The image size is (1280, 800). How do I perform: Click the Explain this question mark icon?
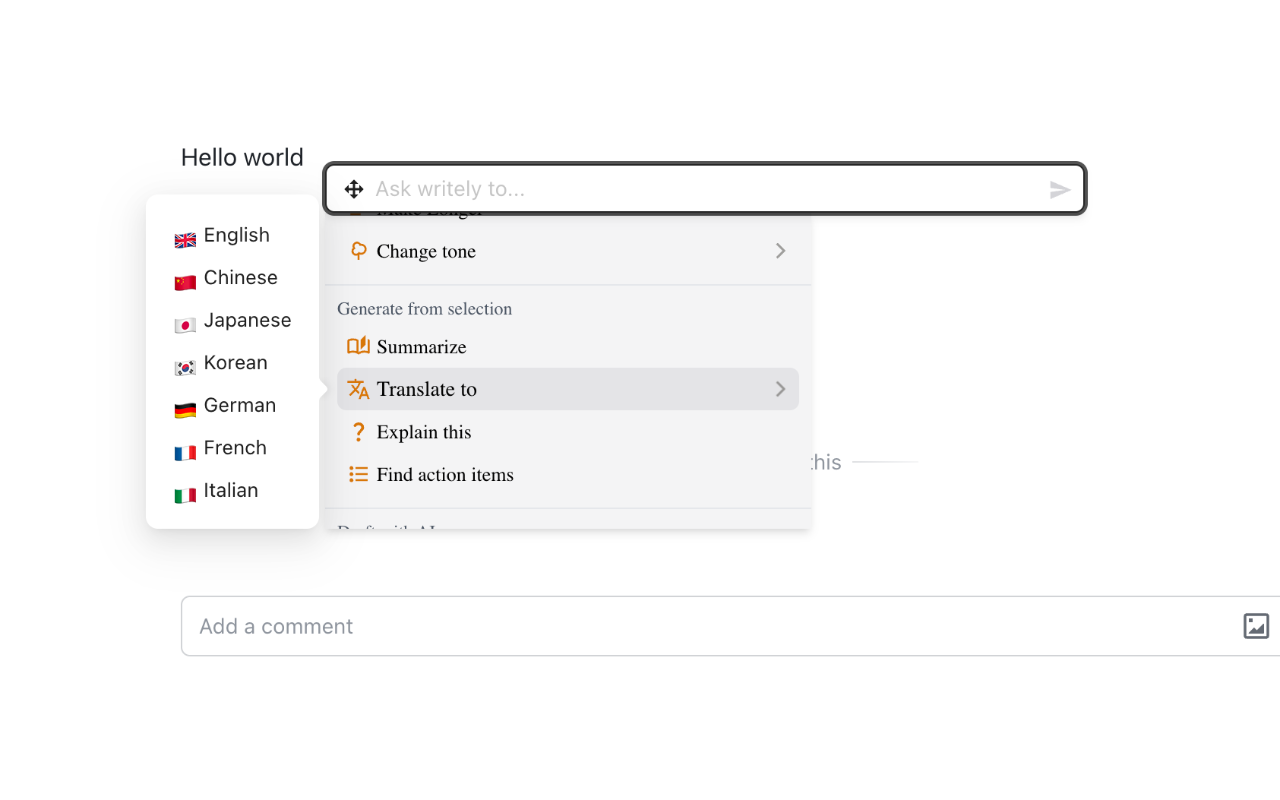(x=358, y=432)
